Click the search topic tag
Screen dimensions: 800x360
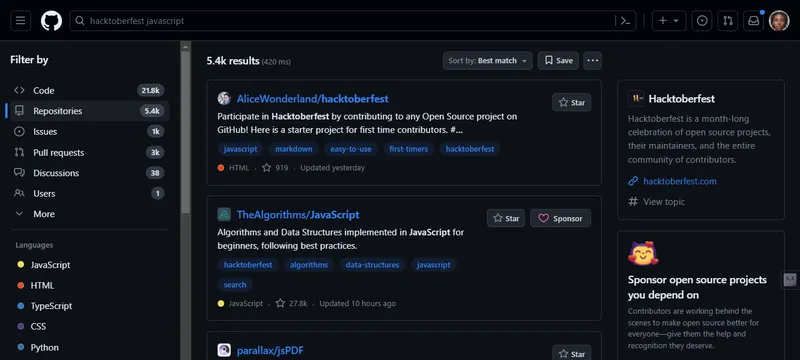pyautogui.click(x=235, y=285)
